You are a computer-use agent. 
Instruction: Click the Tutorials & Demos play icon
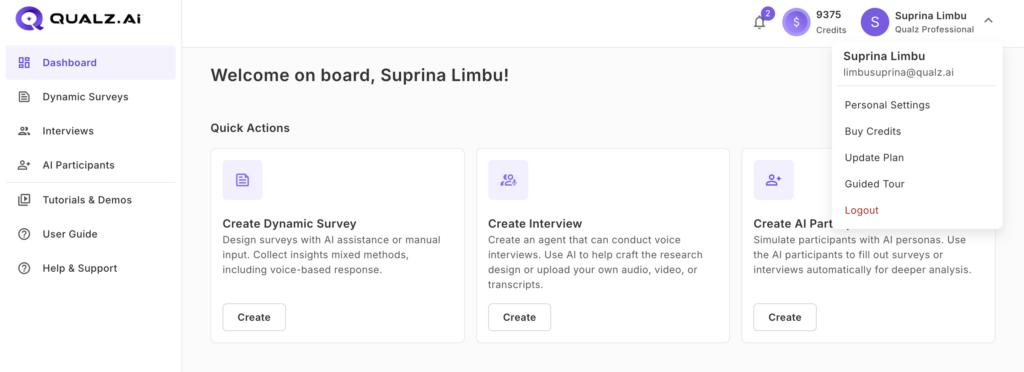click(x=24, y=200)
